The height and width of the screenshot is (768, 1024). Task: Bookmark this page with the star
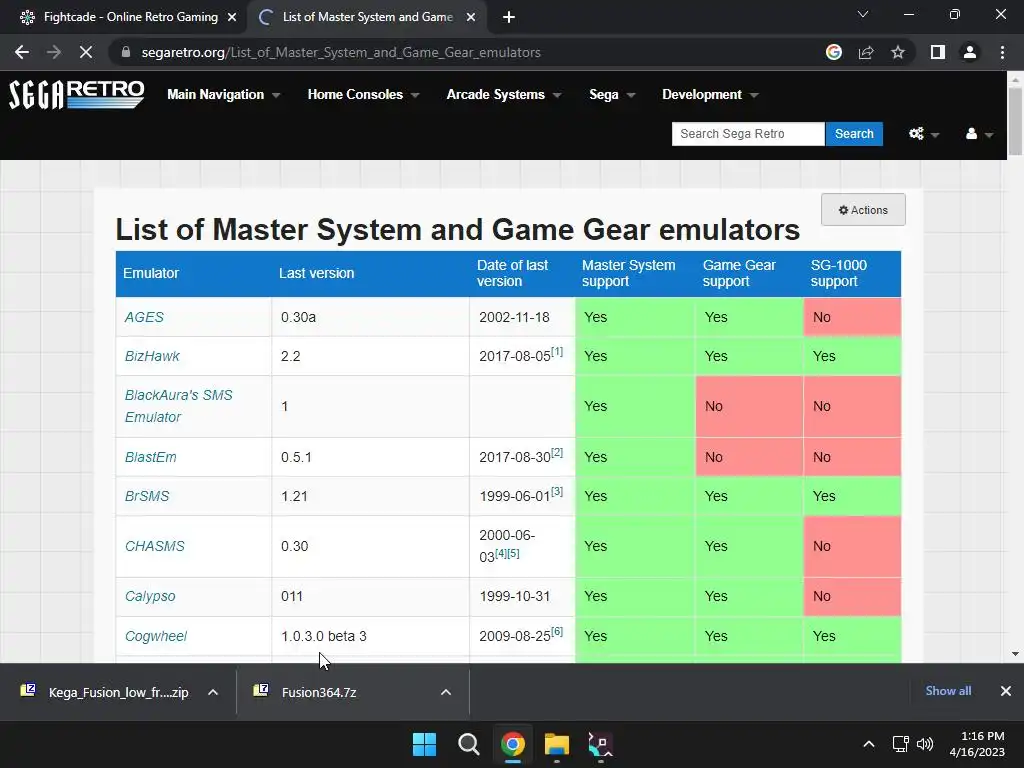(898, 52)
